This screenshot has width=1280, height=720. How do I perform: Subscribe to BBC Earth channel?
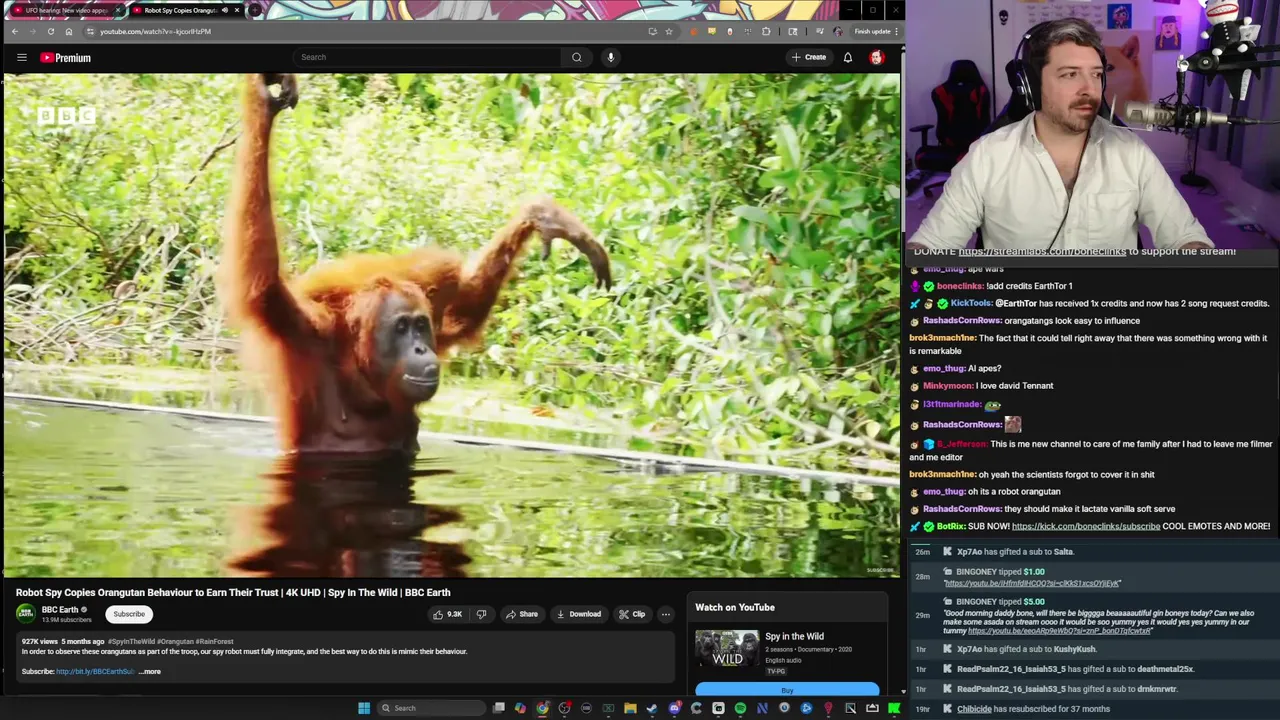pos(129,614)
